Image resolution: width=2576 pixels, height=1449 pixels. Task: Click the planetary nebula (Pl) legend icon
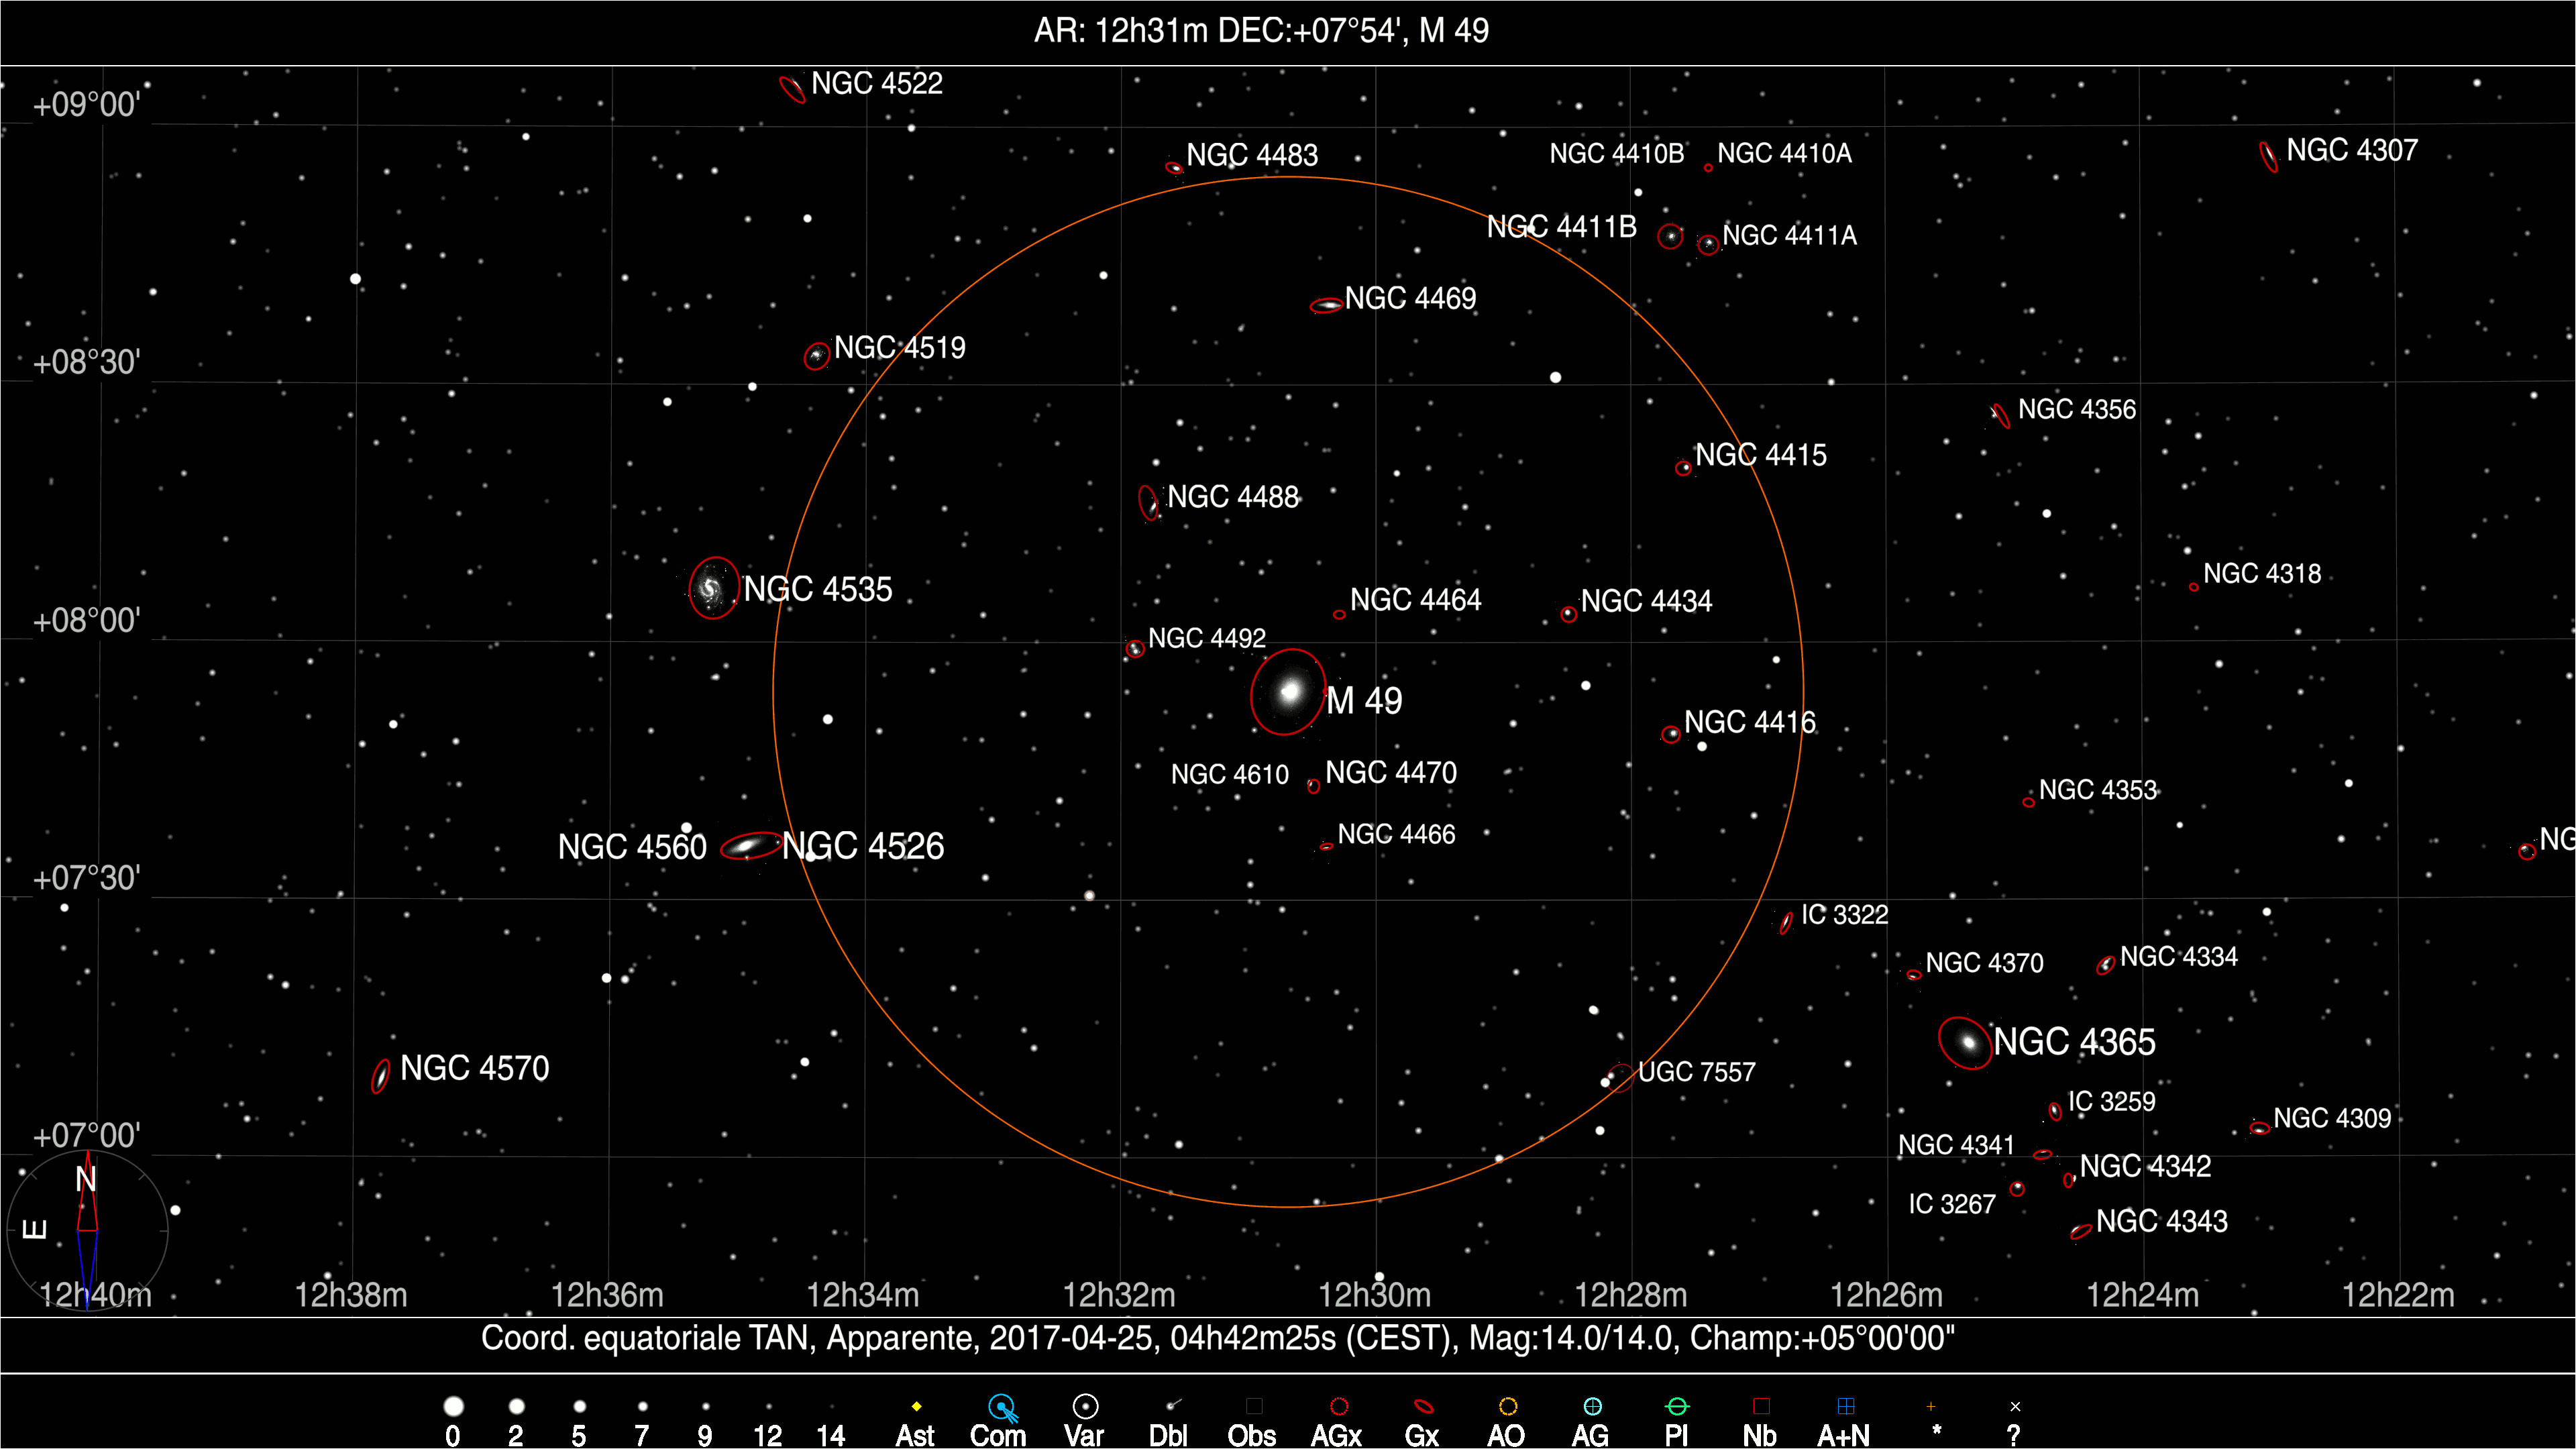click(x=1677, y=1407)
